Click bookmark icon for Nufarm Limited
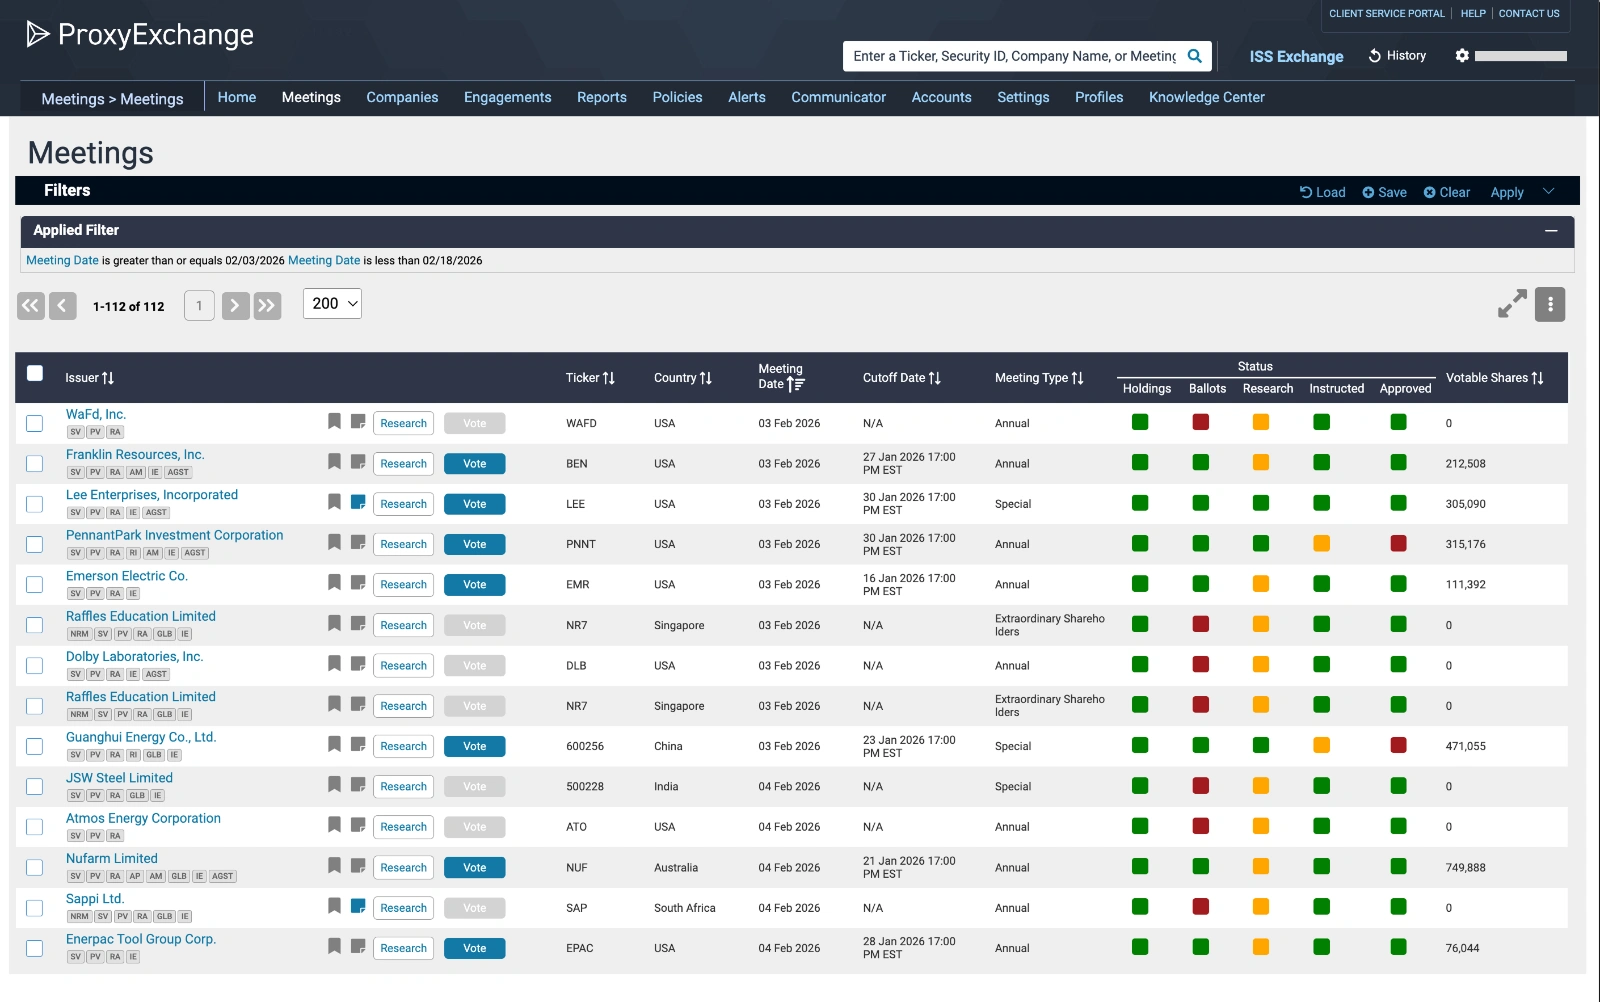This screenshot has width=1600, height=1002. pos(334,865)
